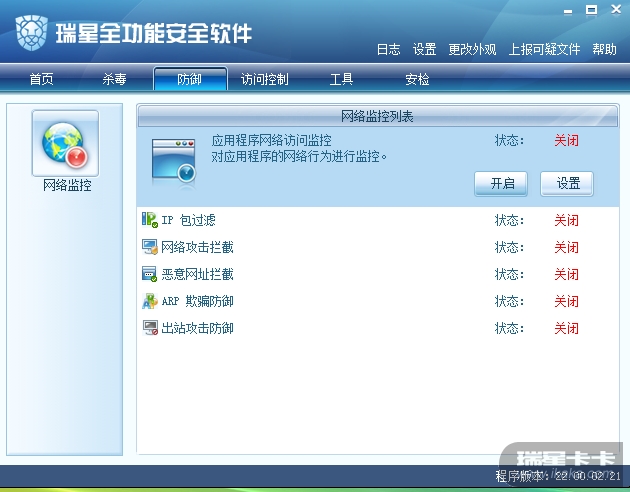Viewport: 630px width, 492px height.
Task: Maximize the Rising security window
Action: (x=591, y=10)
